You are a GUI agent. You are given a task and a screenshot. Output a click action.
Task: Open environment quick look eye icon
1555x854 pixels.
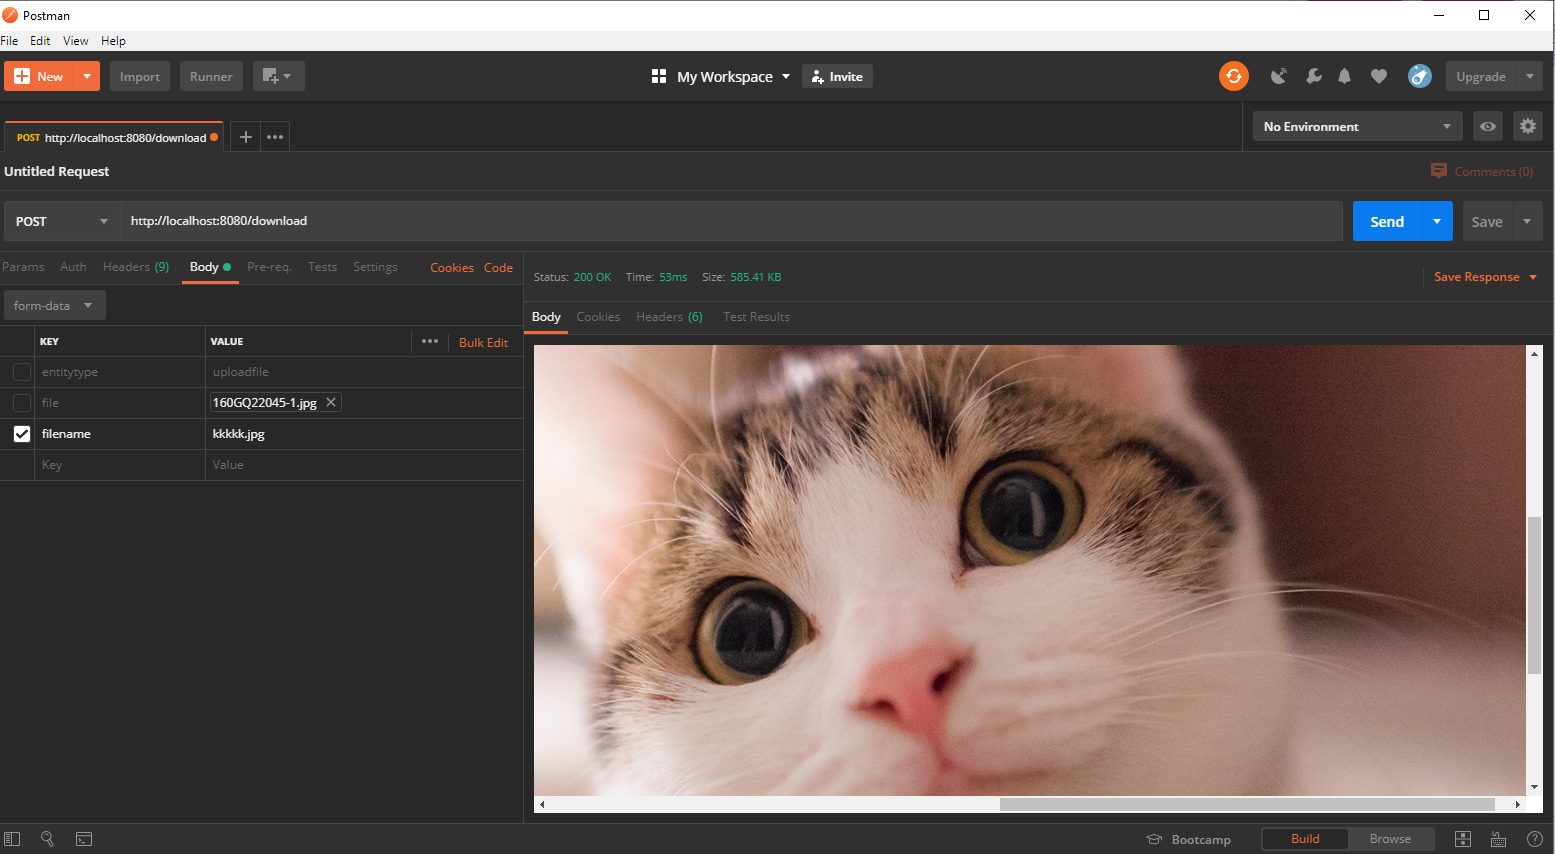[1488, 126]
